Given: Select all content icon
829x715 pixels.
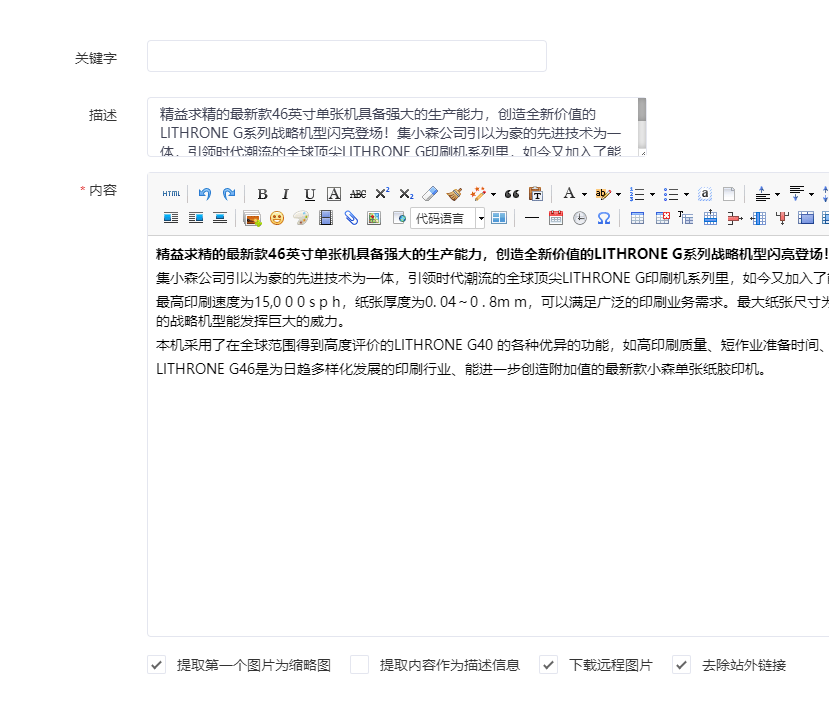Looking at the screenshot, I should coord(705,194).
